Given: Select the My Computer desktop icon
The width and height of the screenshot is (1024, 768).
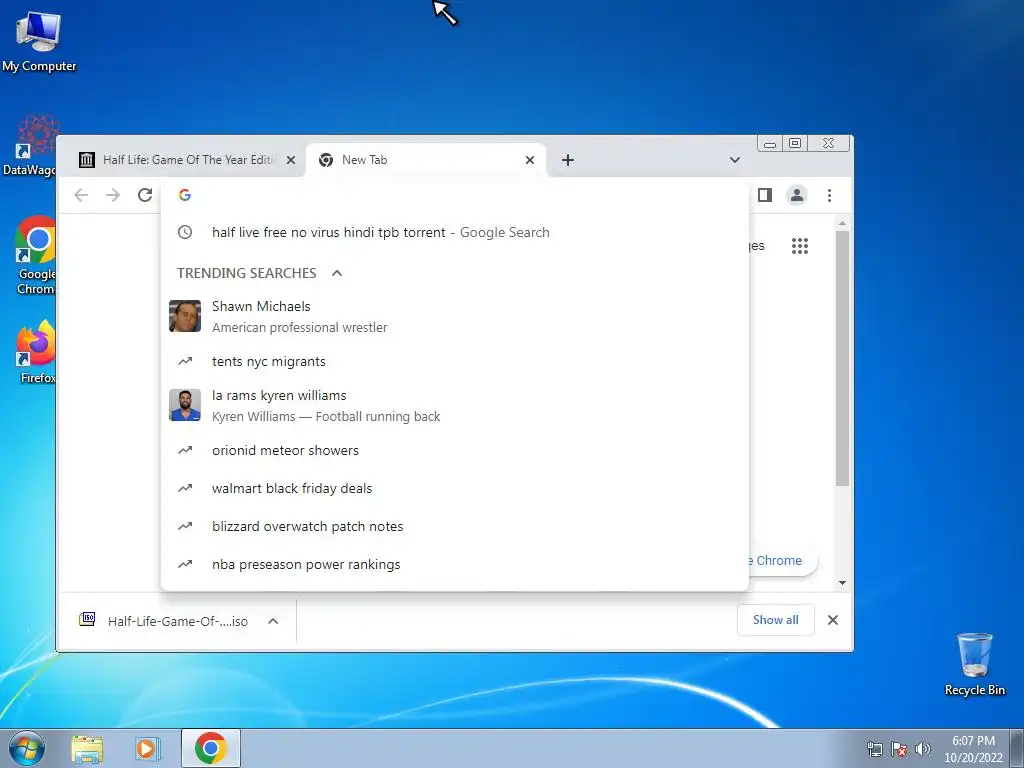Looking at the screenshot, I should (39, 40).
